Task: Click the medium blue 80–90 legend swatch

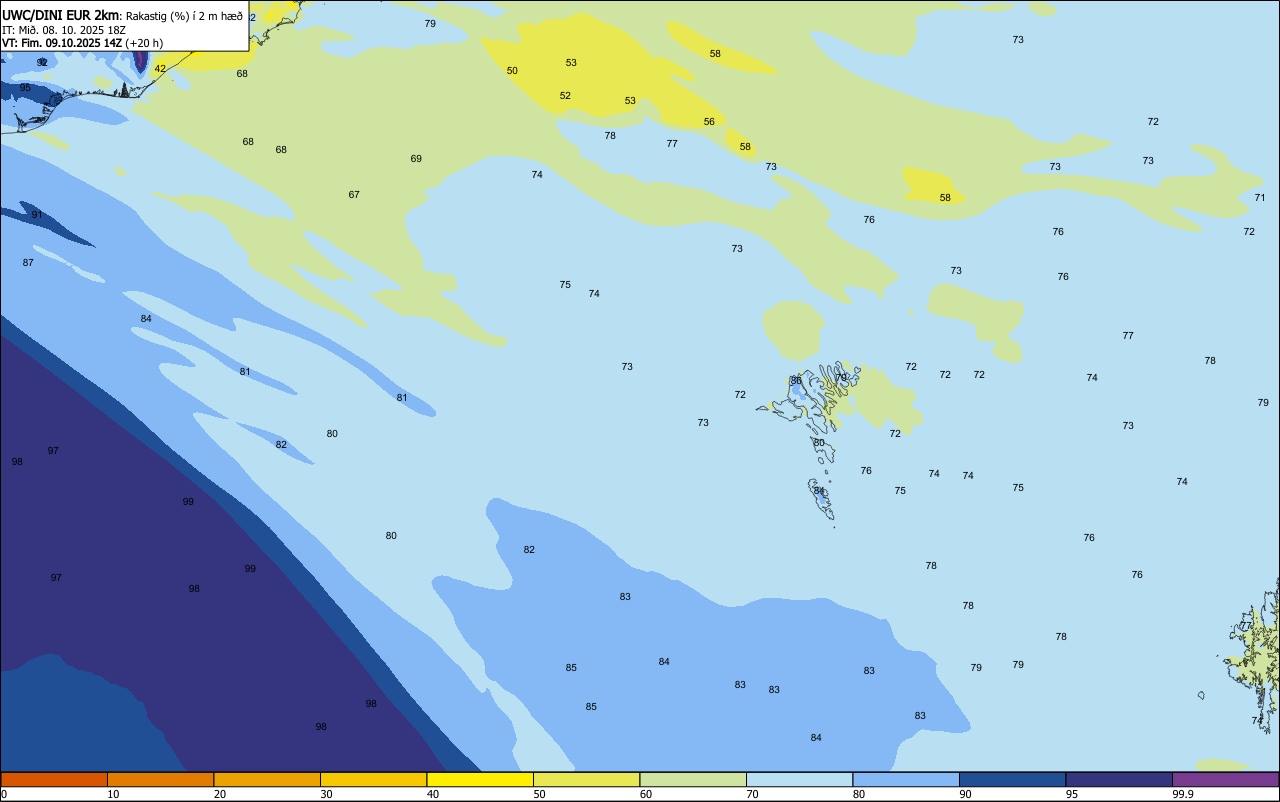Action: [906, 779]
